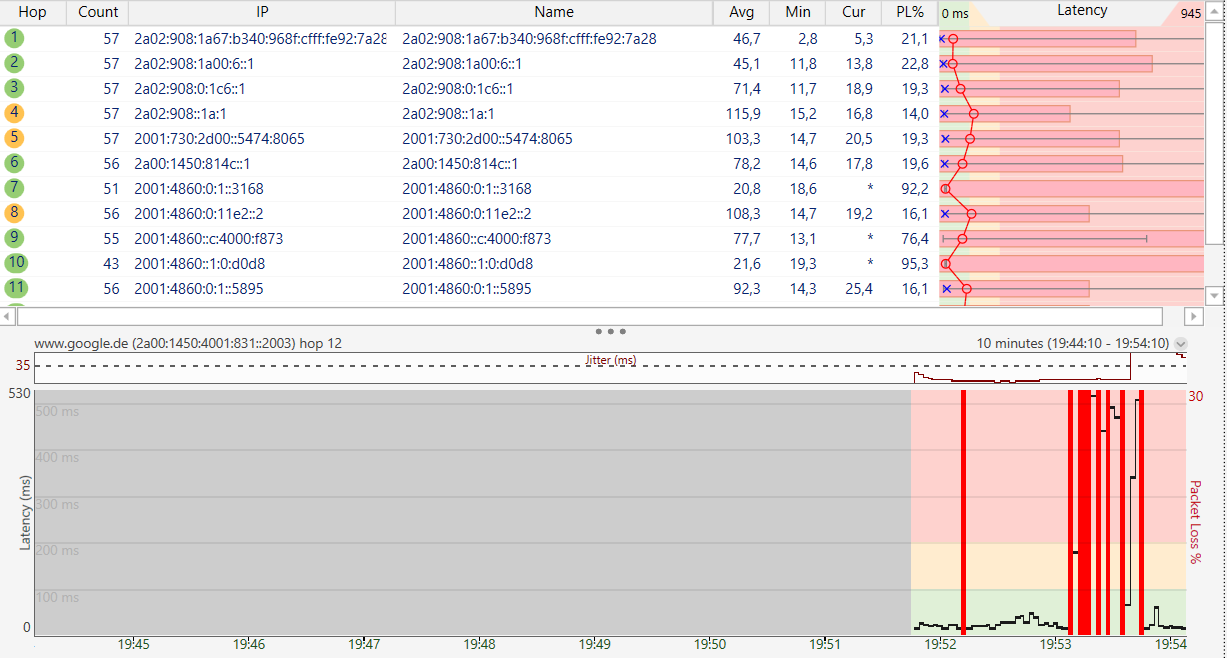1227x658 pixels.
Task: Click the 19:52 time axis label
Action: pyautogui.click(x=941, y=645)
